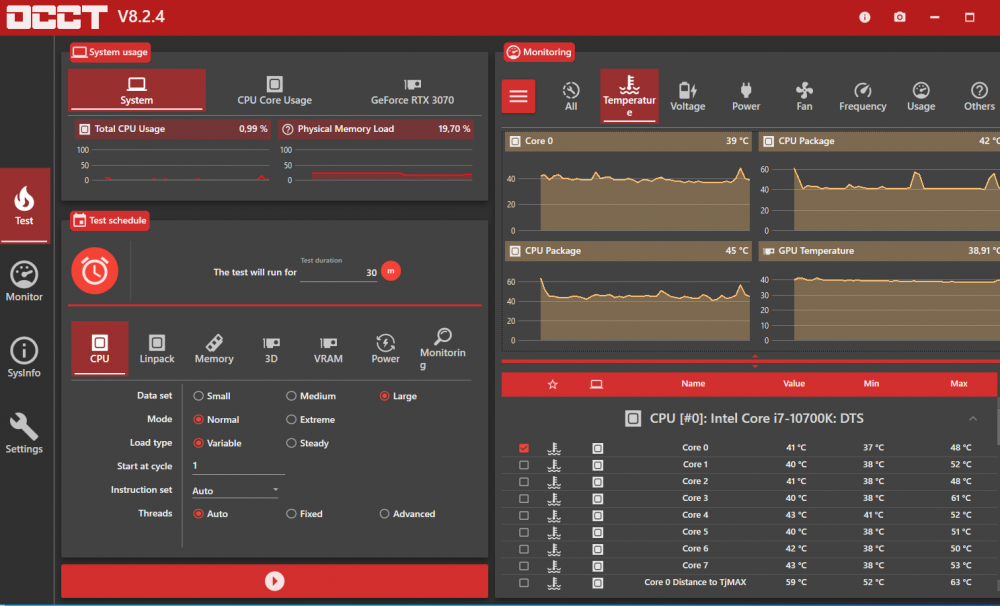This screenshot has width=1000, height=606.
Task: Click the chip icon in Core 3 row
Action: pos(598,499)
